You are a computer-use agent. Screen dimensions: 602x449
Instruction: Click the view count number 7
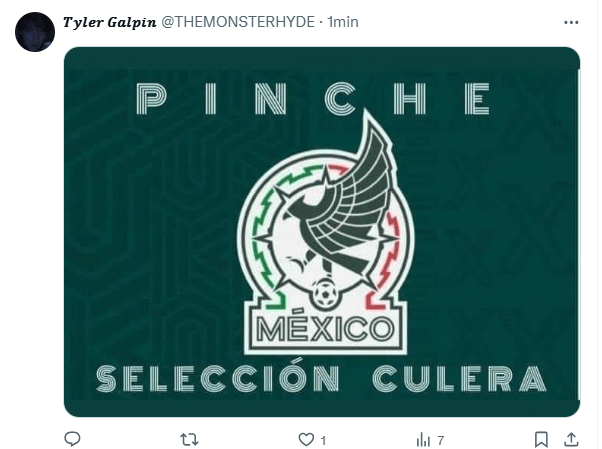(440, 440)
